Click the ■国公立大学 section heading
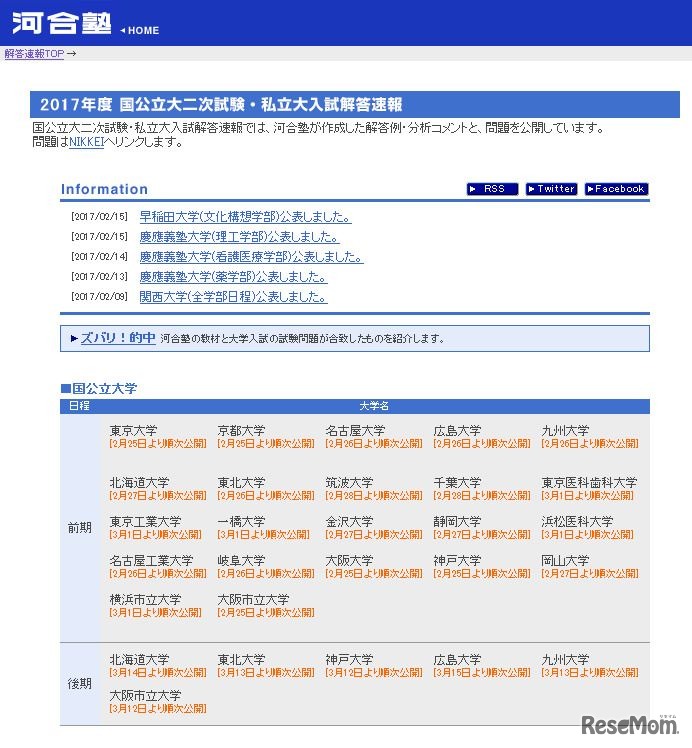The height and width of the screenshot is (748, 692). point(99,389)
